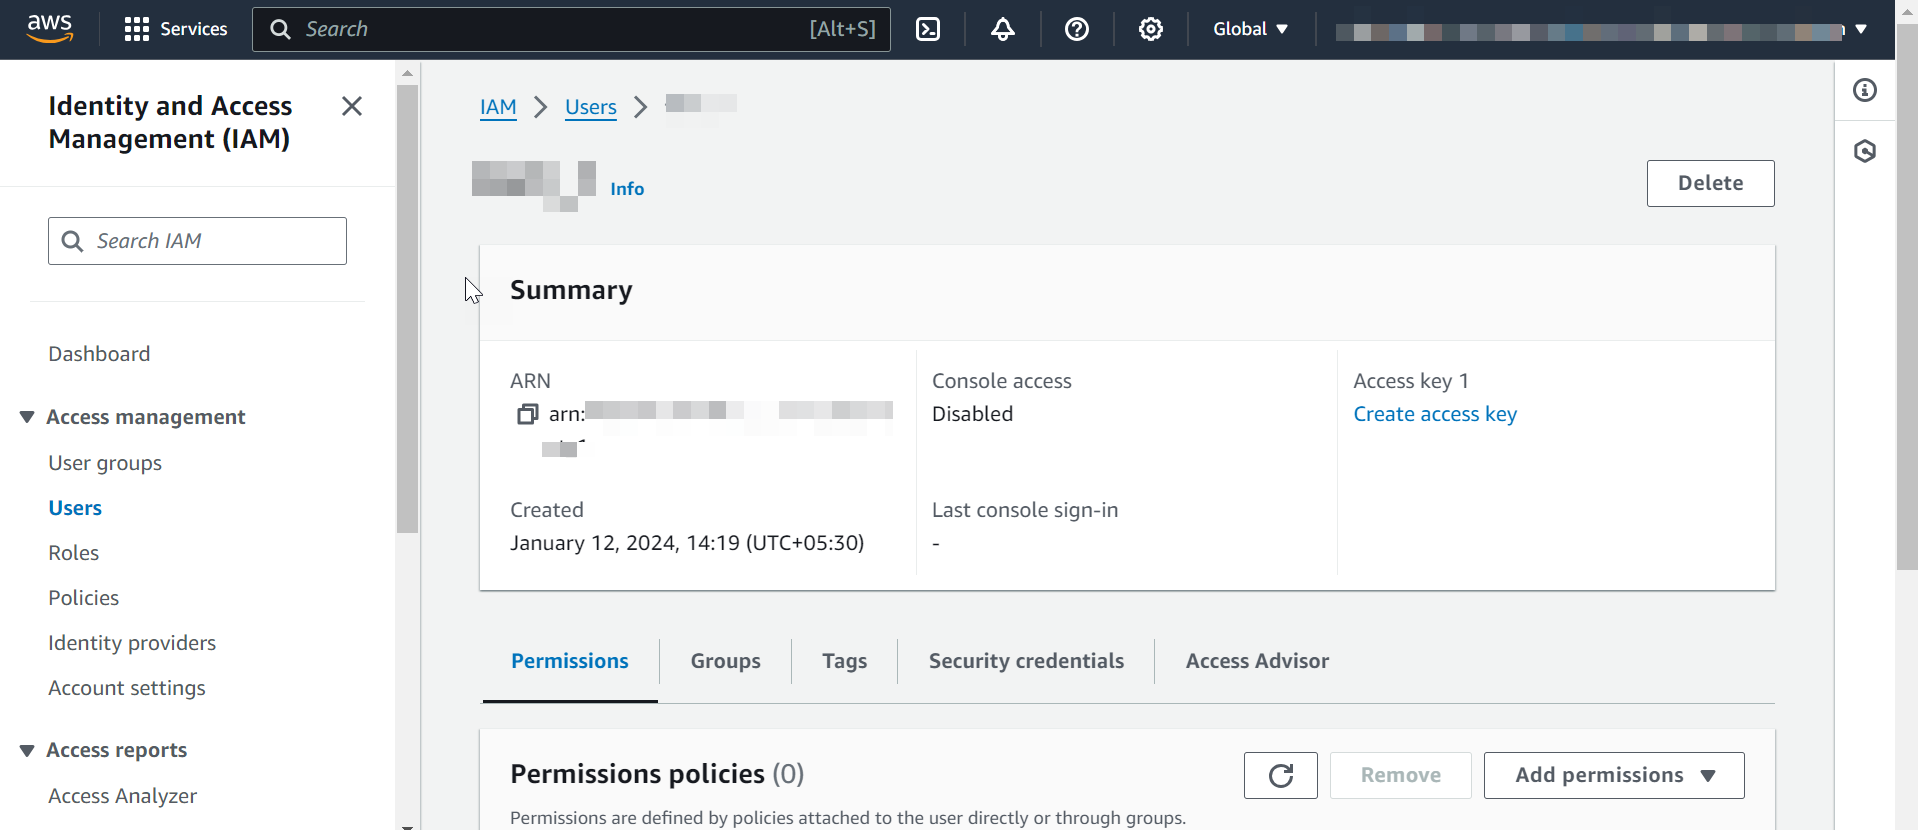Viewport: 1918px width, 830px height.
Task: Open the help question mark icon
Action: click(x=1077, y=29)
